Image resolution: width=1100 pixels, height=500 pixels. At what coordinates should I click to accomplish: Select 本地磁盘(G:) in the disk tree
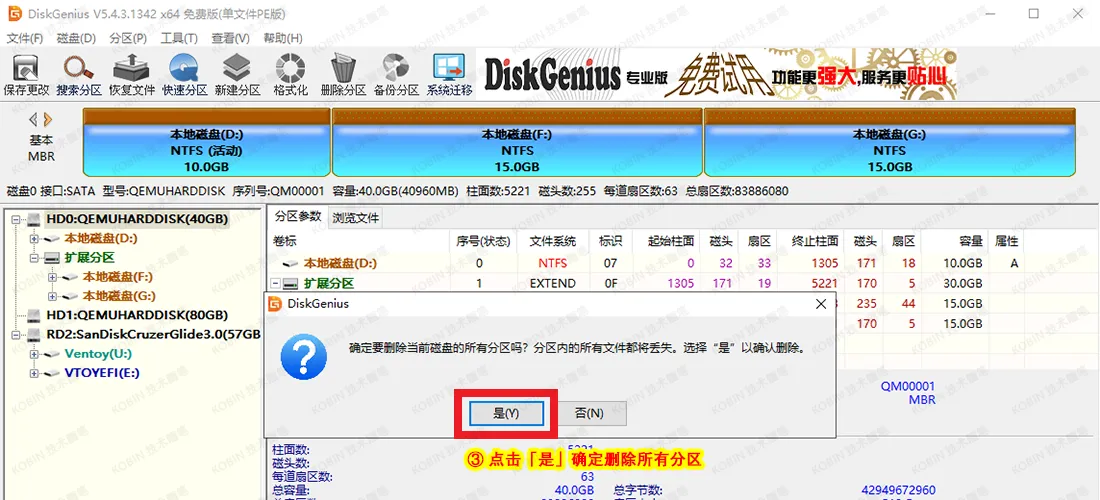(x=119, y=296)
